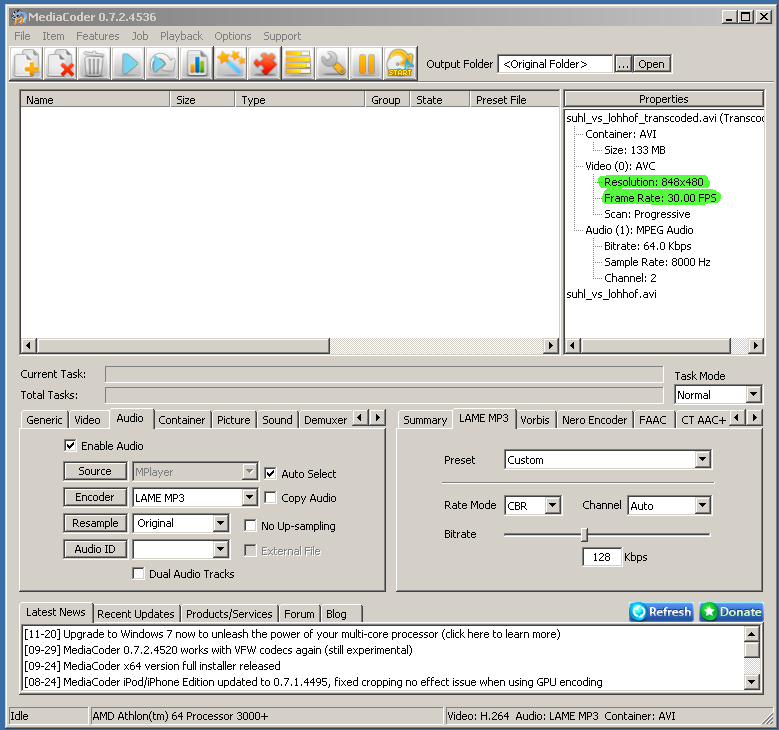This screenshot has height=730, width=779.
Task: Click the blue Play toolbar icon
Action: coord(129,64)
